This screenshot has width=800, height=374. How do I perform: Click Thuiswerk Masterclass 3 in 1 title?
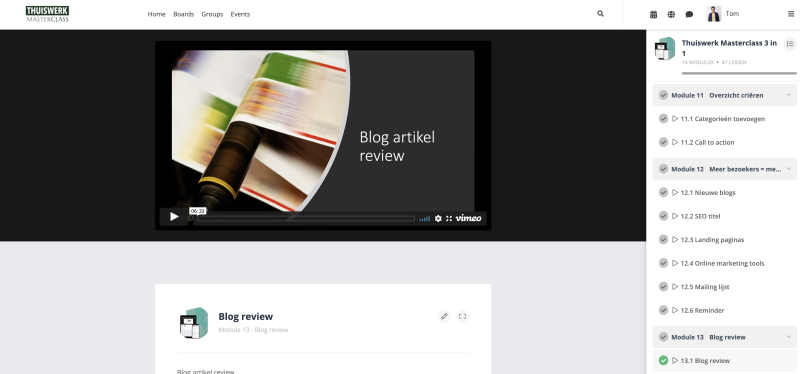729,48
